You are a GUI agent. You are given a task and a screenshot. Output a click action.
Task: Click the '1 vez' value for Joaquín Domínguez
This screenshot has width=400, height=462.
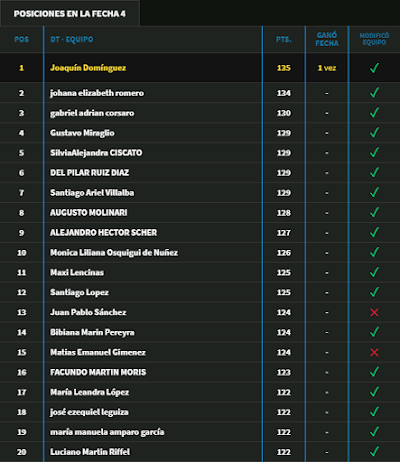tap(327, 68)
